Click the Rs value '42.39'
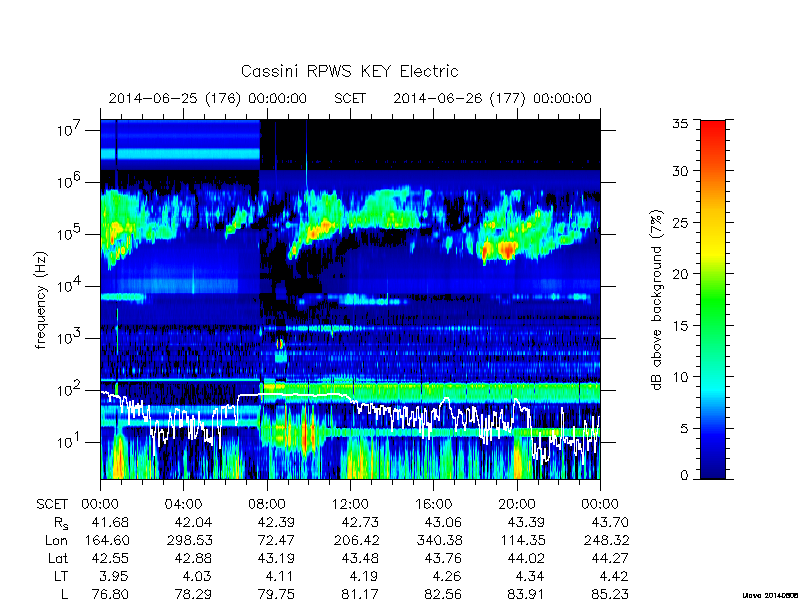The width and height of the screenshot is (800, 600). [276, 522]
